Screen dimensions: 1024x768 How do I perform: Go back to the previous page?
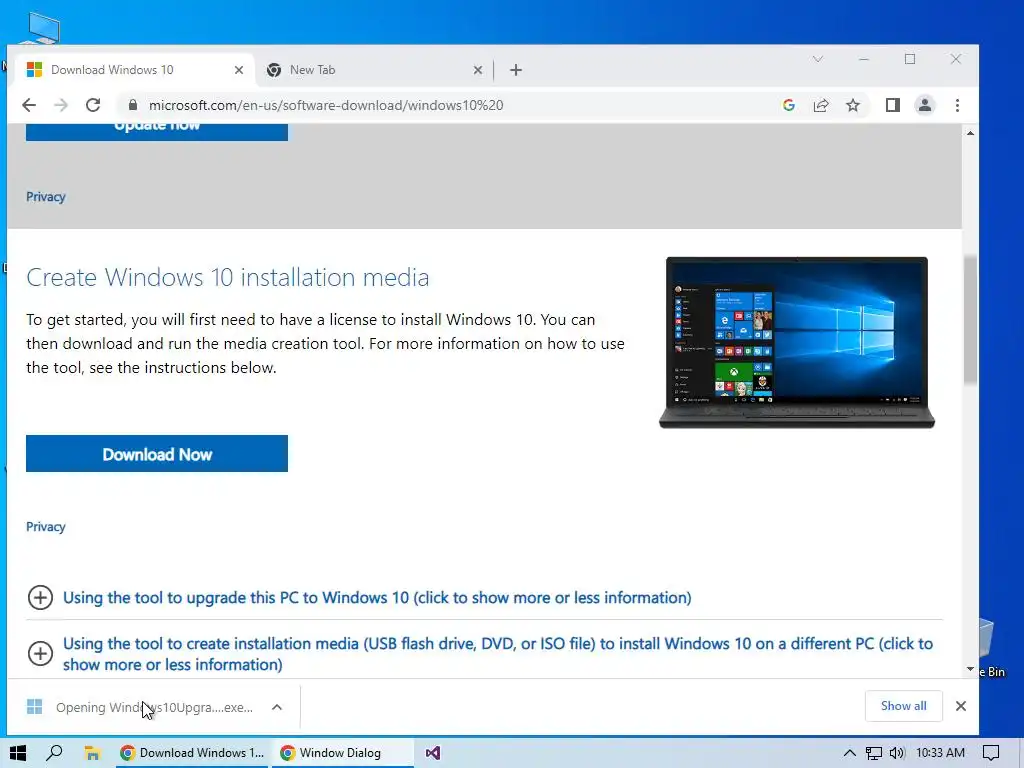point(29,105)
